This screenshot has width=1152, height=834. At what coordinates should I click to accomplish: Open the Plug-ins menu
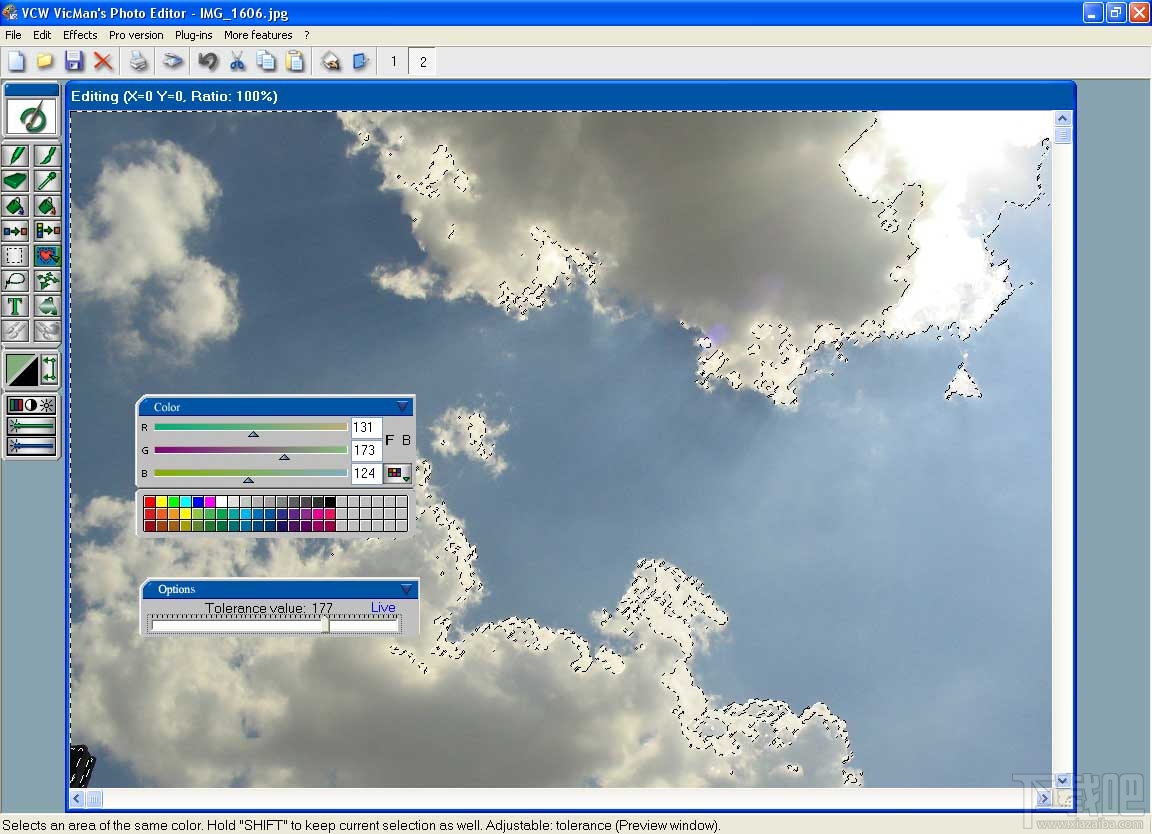pos(193,35)
